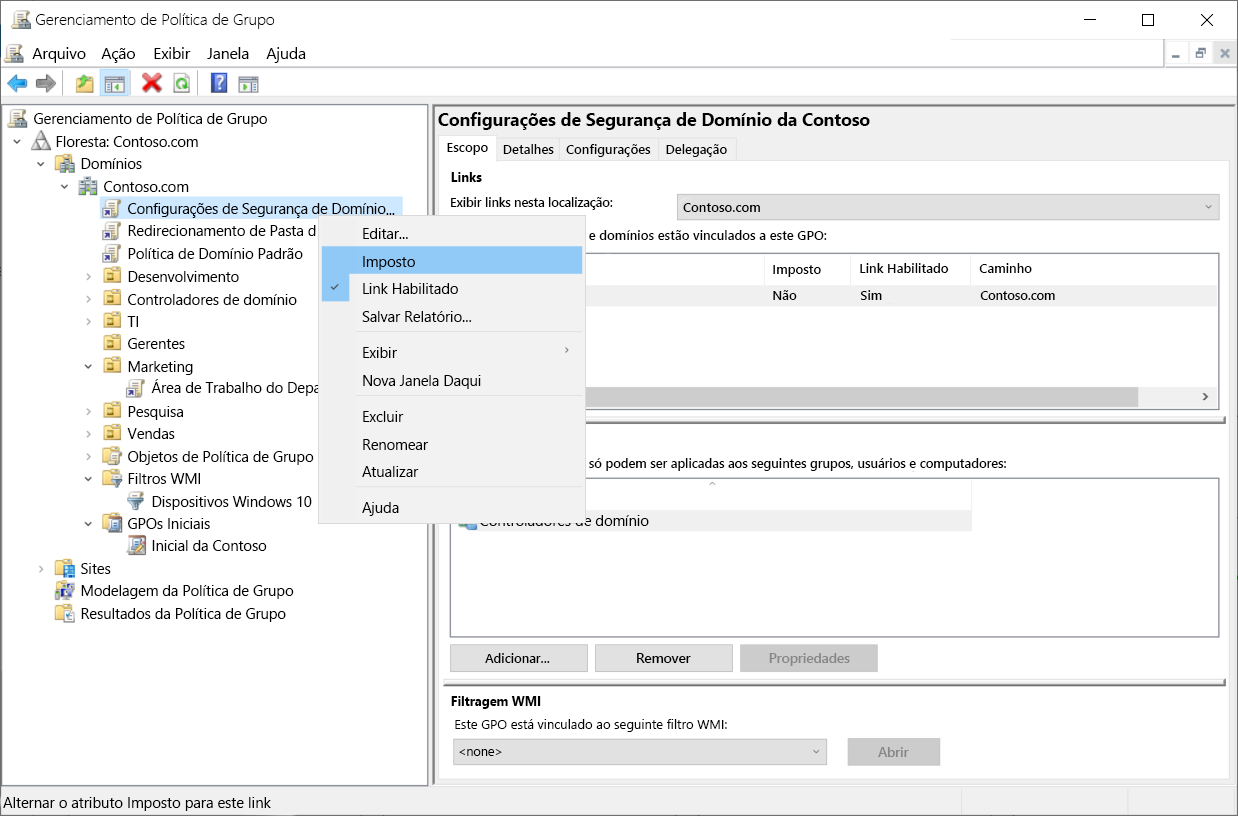Open the Ajuda menu in menu bar
This screenshot has width=1238, height=816.
(286, 54)
